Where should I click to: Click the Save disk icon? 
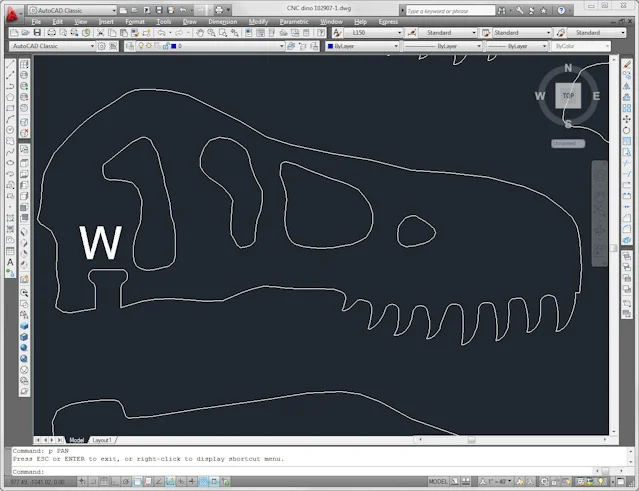(x=37, y=33)
